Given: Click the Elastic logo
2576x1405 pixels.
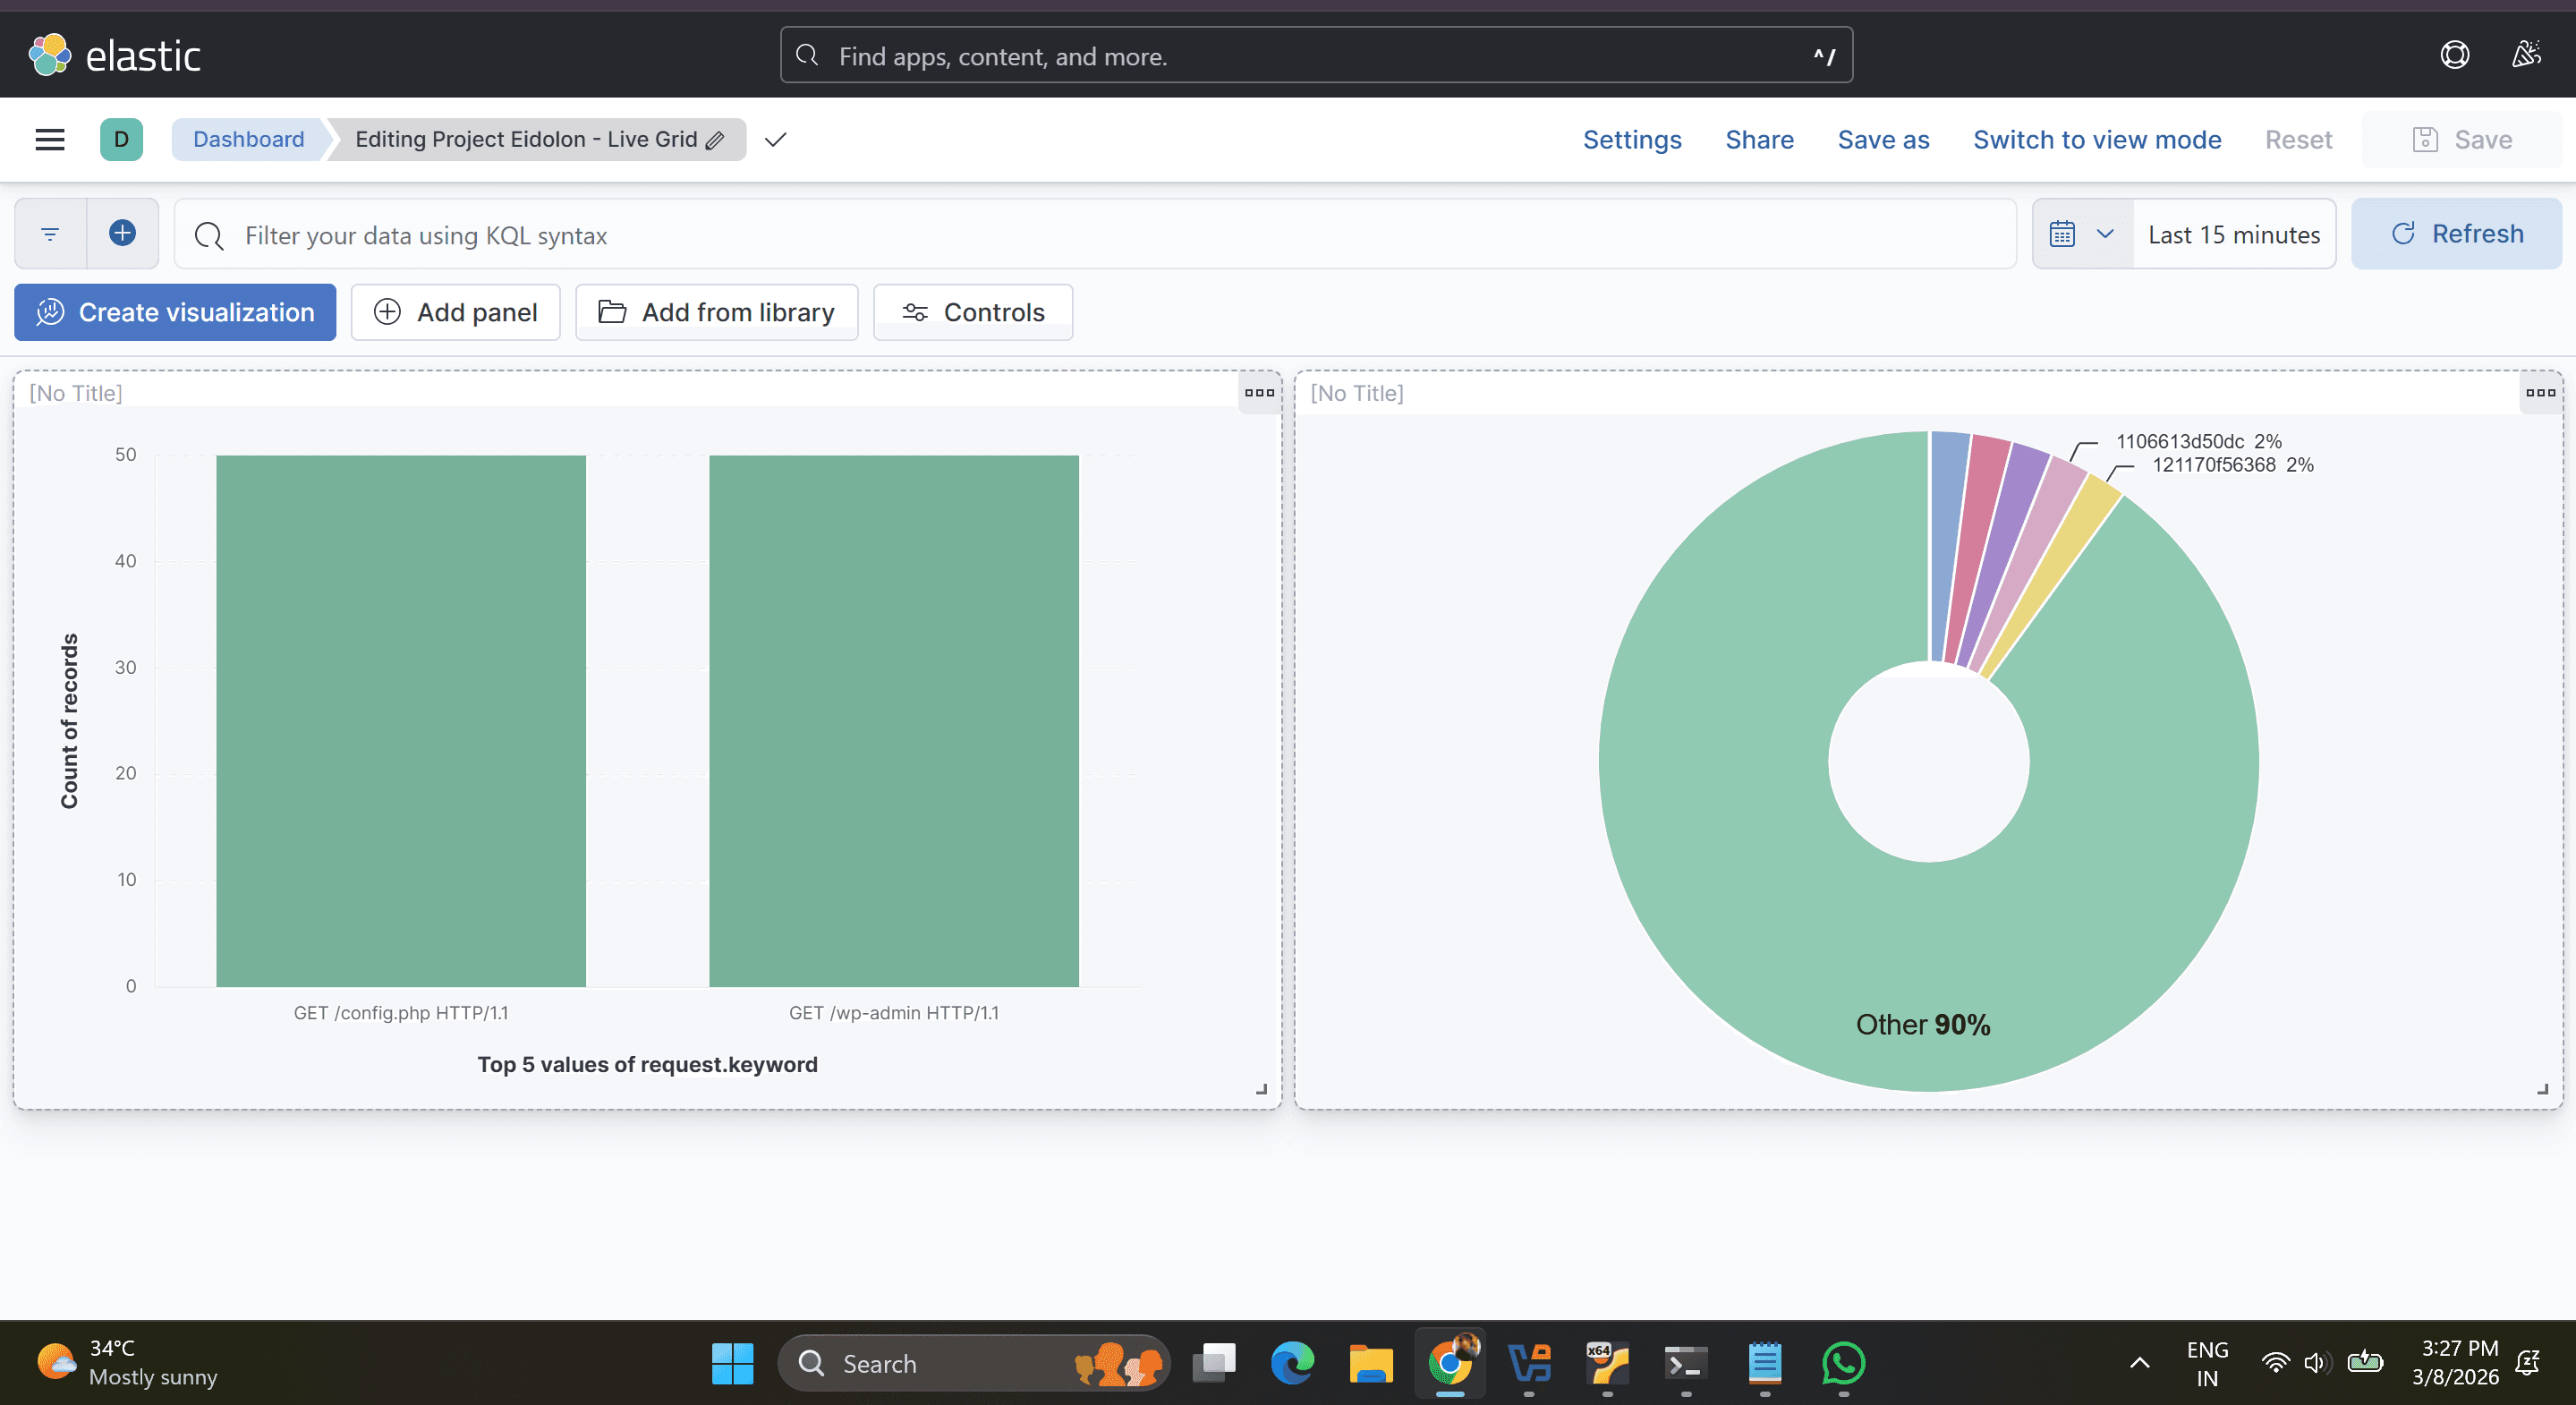Looking at the screenshot, I should [114, 55].
